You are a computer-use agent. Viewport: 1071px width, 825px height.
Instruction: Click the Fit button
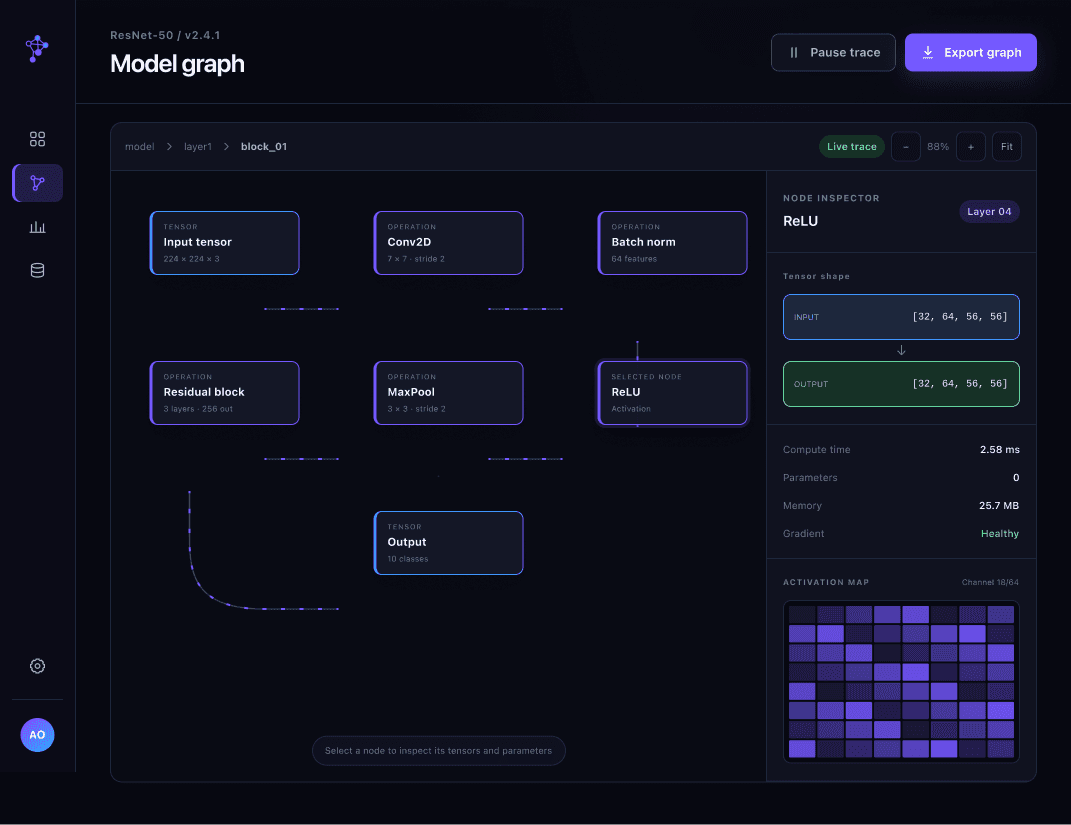coord(1007,147)
